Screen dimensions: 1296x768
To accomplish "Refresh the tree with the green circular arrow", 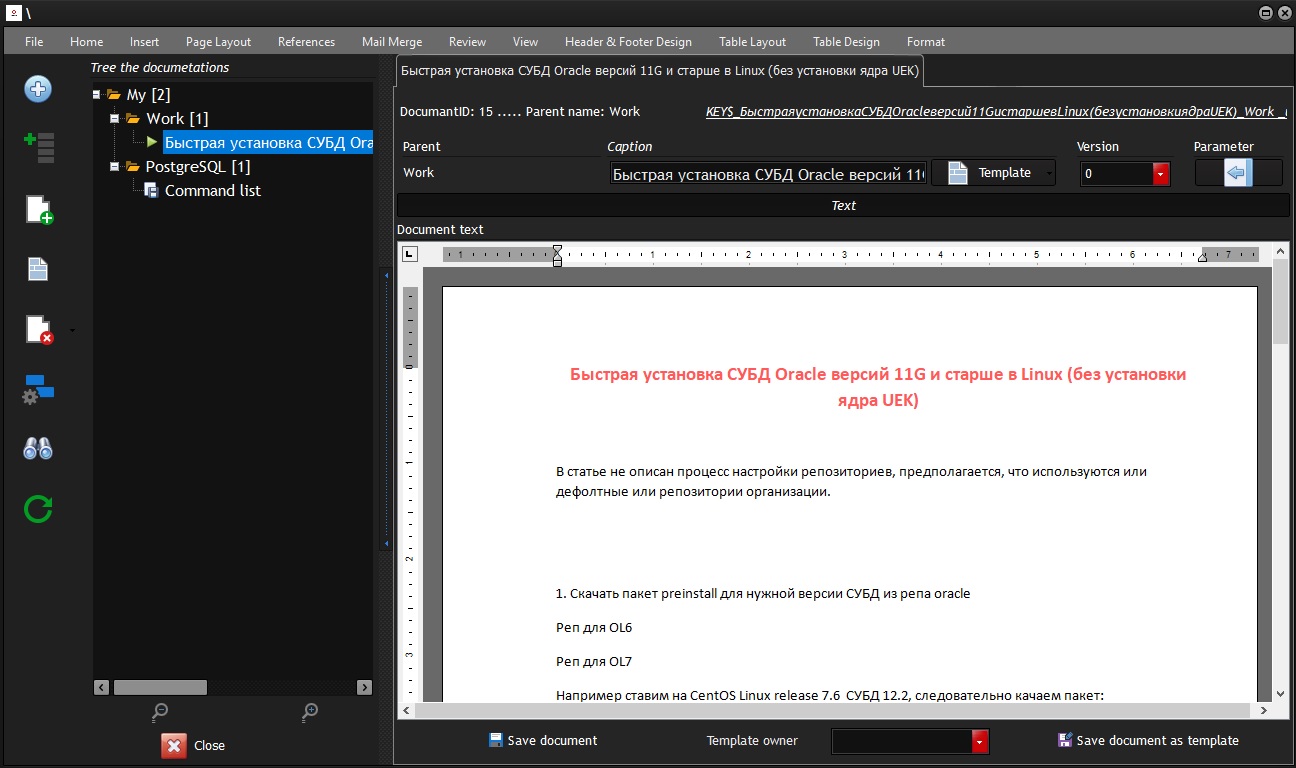I will (37, 509).
